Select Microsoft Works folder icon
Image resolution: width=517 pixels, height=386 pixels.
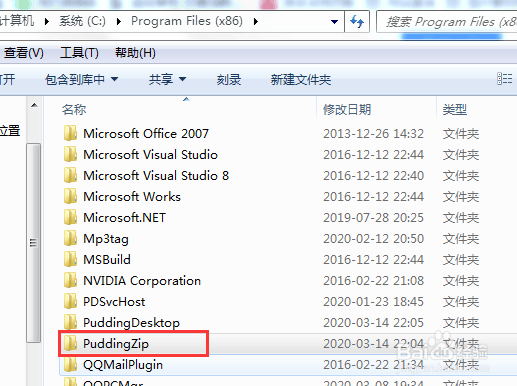coord(70,196)
